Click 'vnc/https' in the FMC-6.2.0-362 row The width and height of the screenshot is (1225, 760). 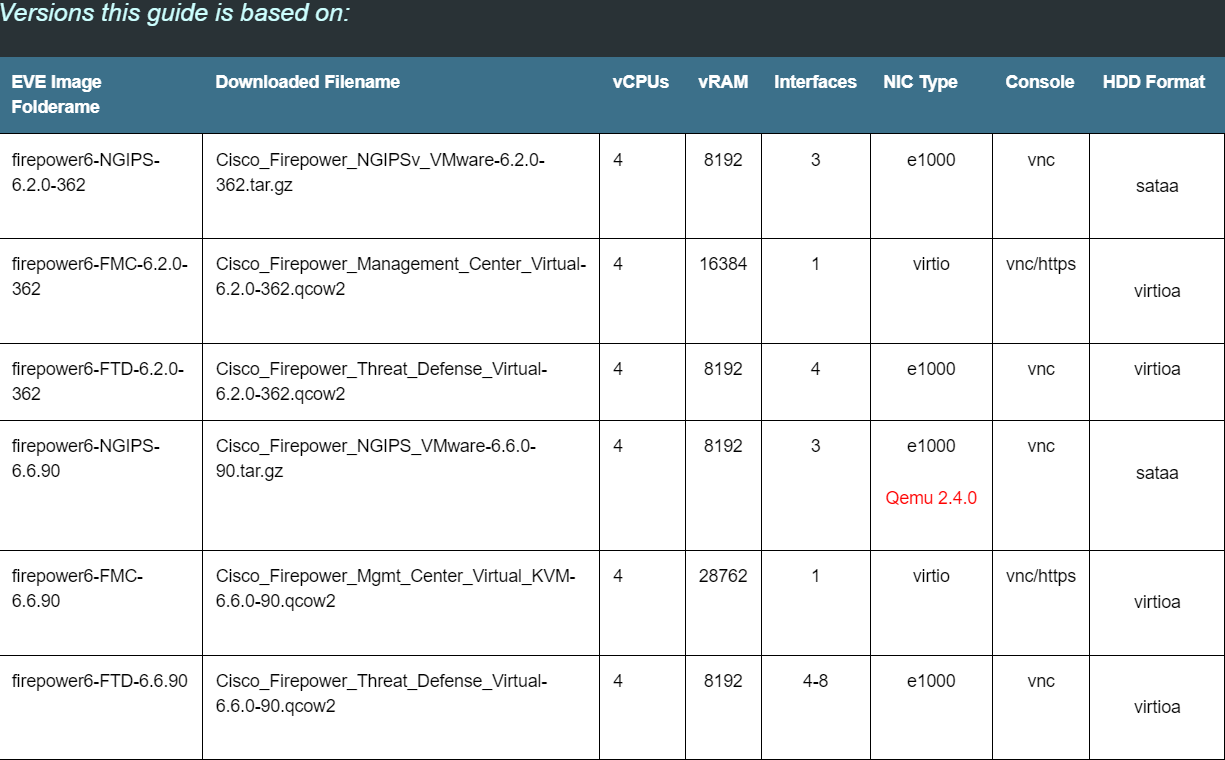tap(1041, 265)
